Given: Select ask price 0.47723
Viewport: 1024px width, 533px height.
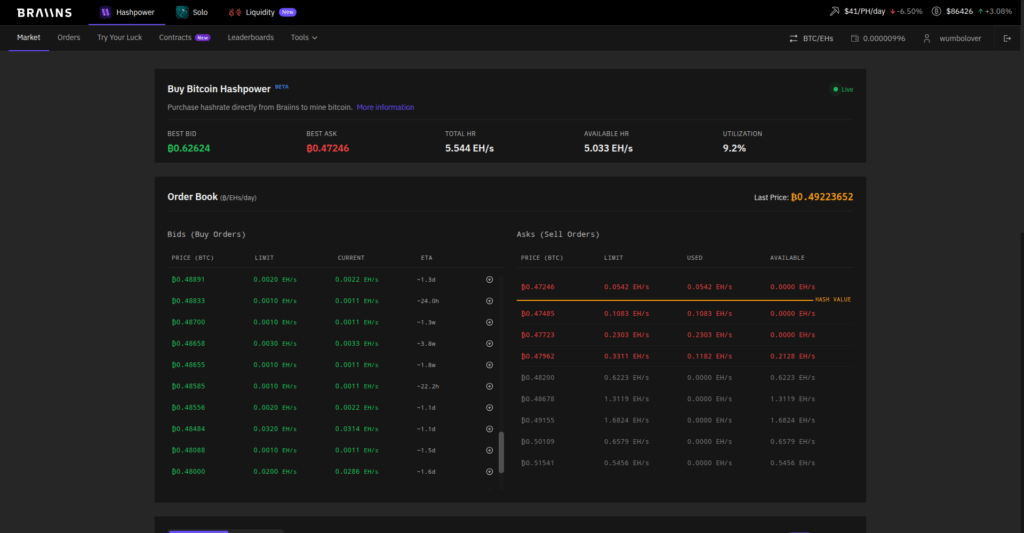Looking at the screenshot, I should pos(537,335).
